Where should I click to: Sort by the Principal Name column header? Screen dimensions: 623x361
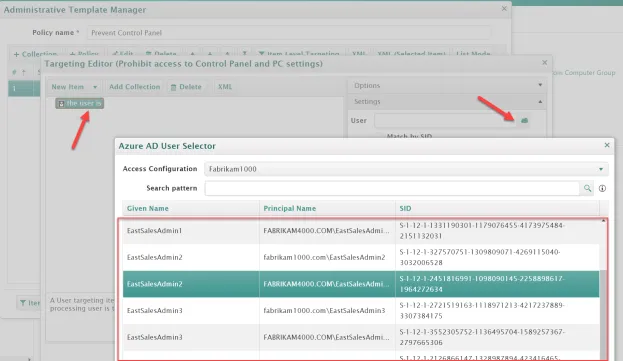[290, 208]
